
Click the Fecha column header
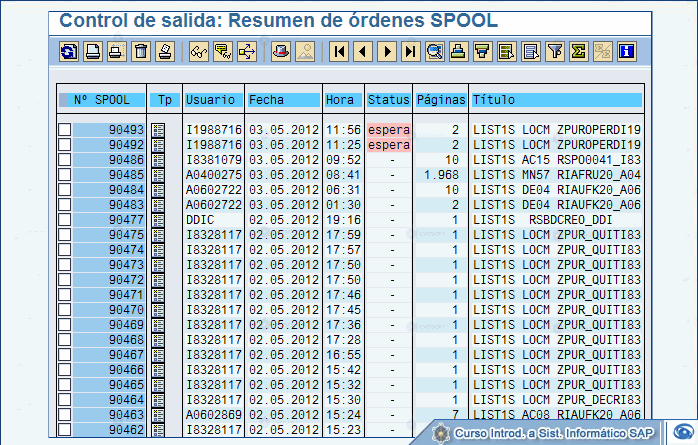click(x=284, y=100)
